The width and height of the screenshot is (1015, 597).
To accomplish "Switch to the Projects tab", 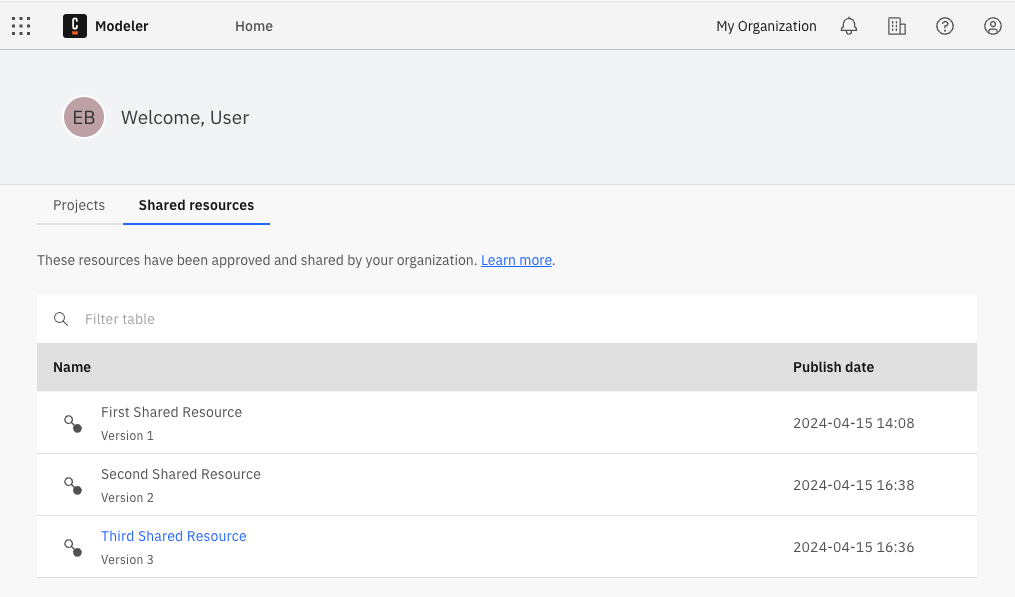I will (79, 205).
